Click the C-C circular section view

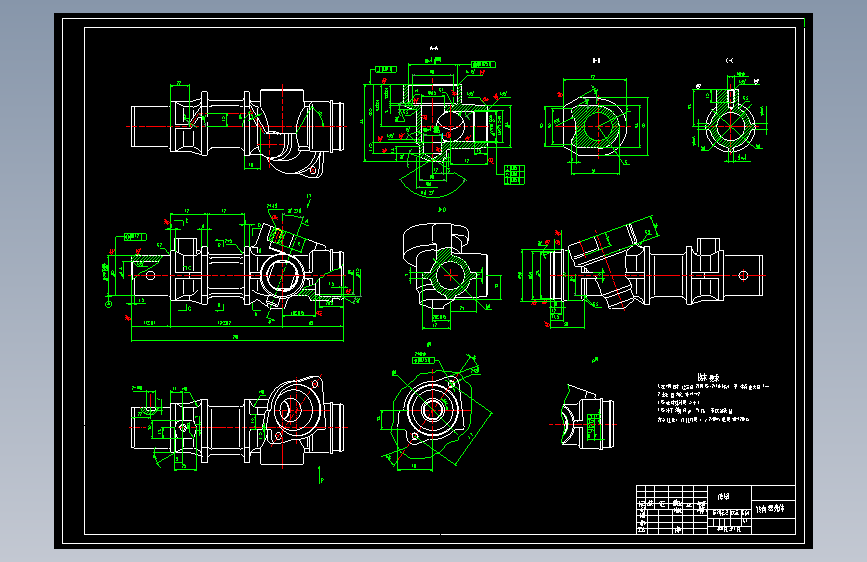pos(729,119)
